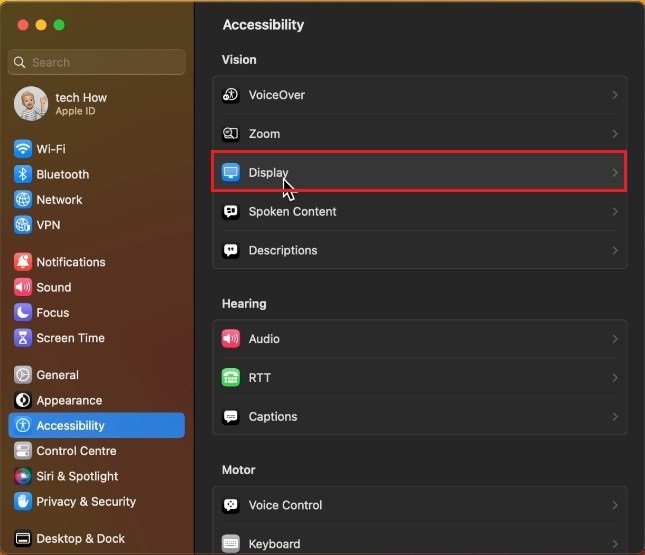This screenshot has width=645, height=555.
Task: Click the Zoom magnifier icon
Action: [x=231, y=134]
